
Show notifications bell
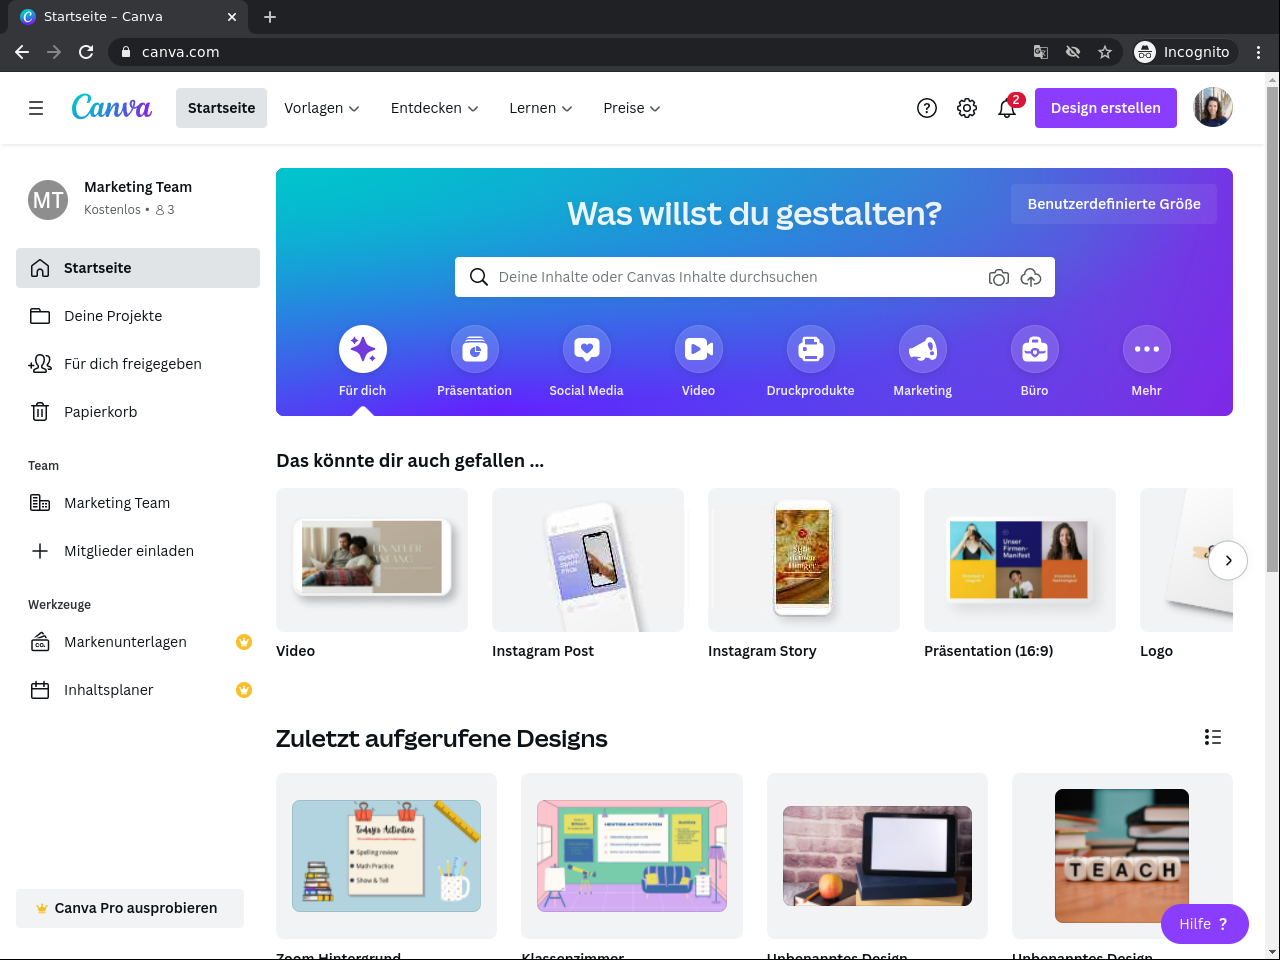coord(1007,108)
